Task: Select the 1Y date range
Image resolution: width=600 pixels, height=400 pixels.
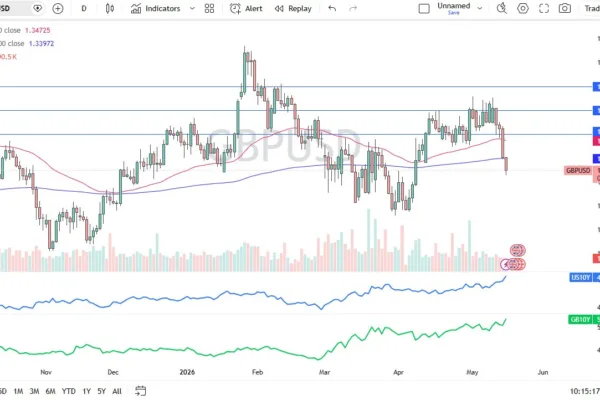Action: coord(87,391)
